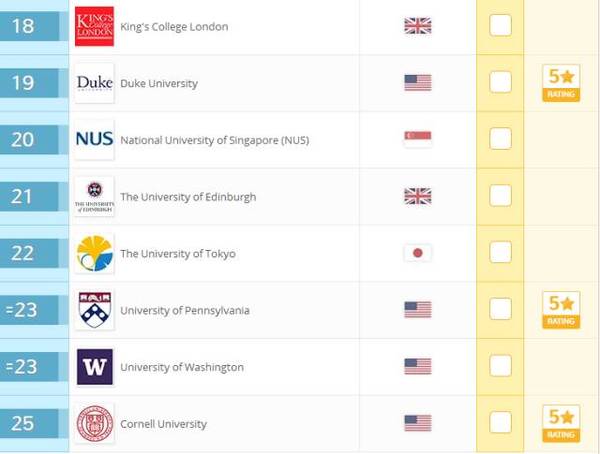Click the Japan flag next to Tokyo
This screenshot has width=600, height=454.
(x=418, y=253)
